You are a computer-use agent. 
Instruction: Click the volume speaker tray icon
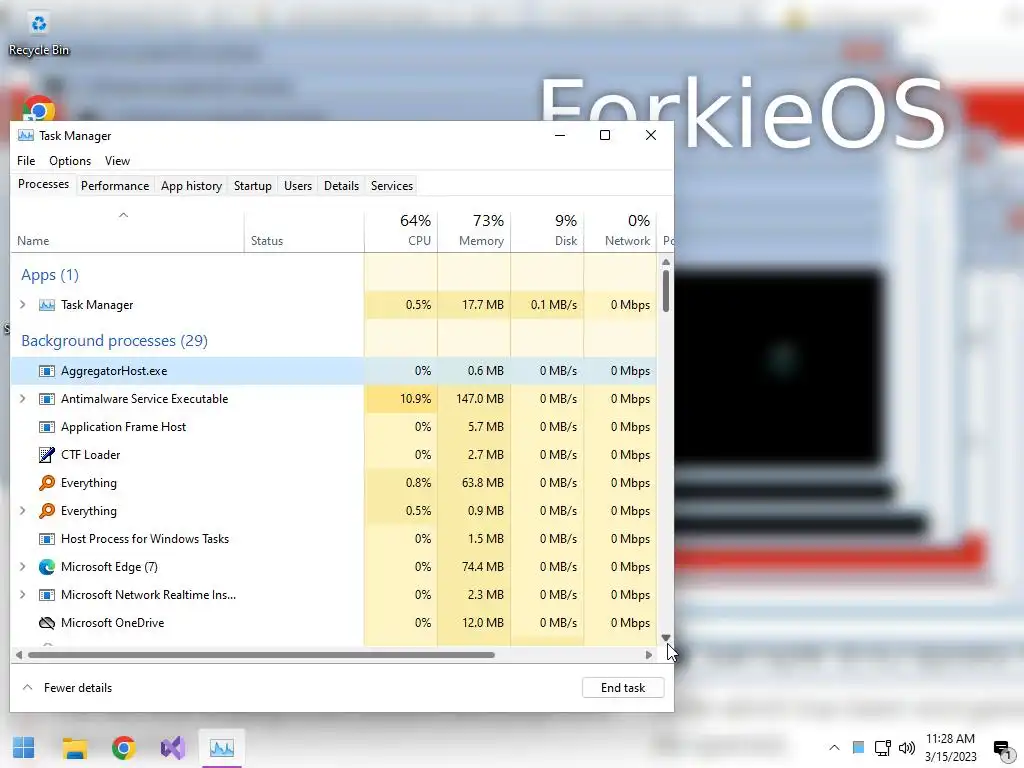pyautogui.click(x=907, y=748)
